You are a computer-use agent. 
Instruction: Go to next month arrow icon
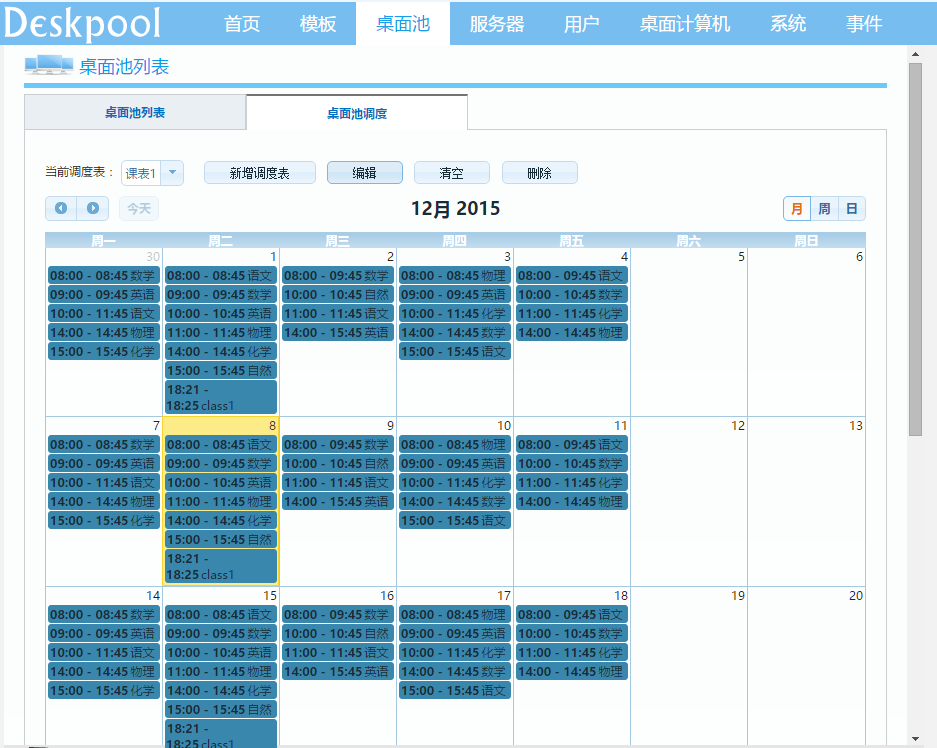(x=93, y=209)
